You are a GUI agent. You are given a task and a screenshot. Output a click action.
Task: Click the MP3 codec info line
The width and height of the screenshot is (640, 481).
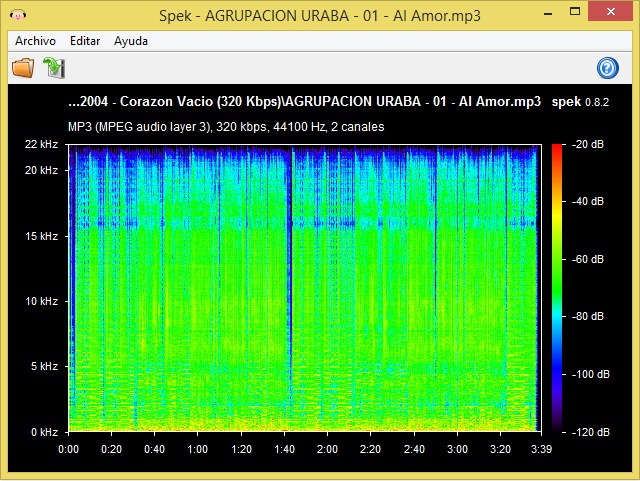226,127
